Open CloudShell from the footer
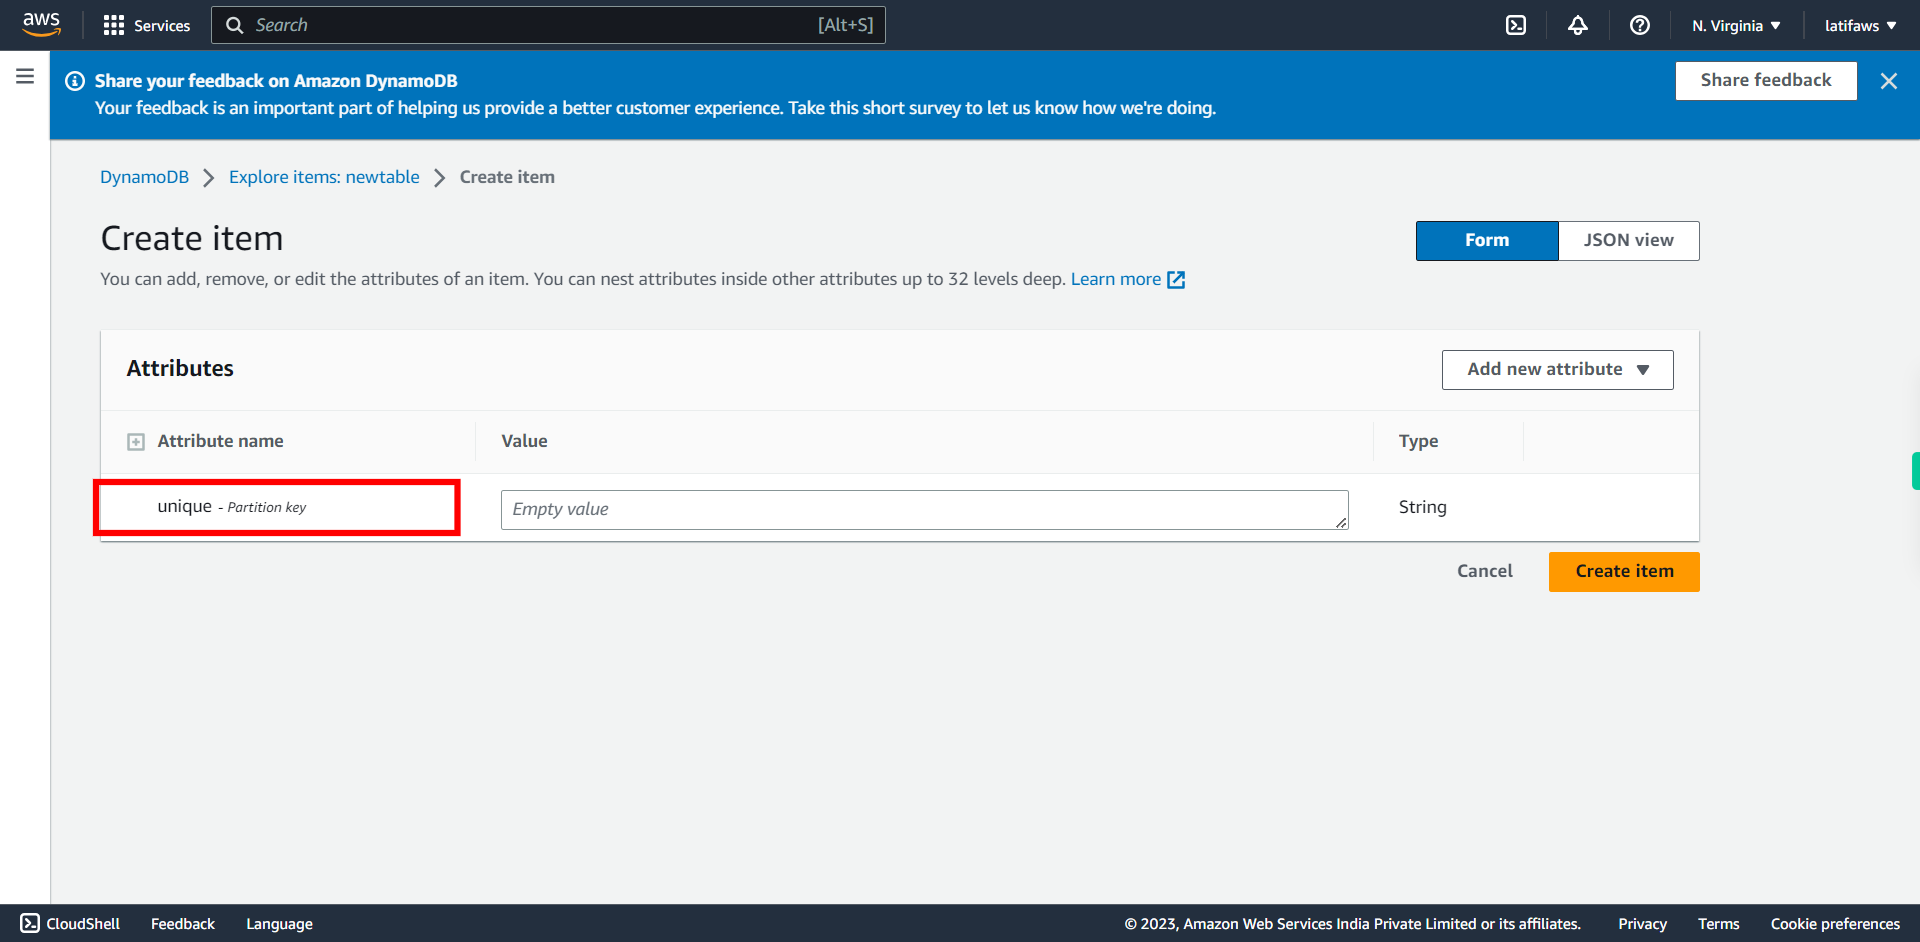1920x942 pixels. (x=70, y=923)
